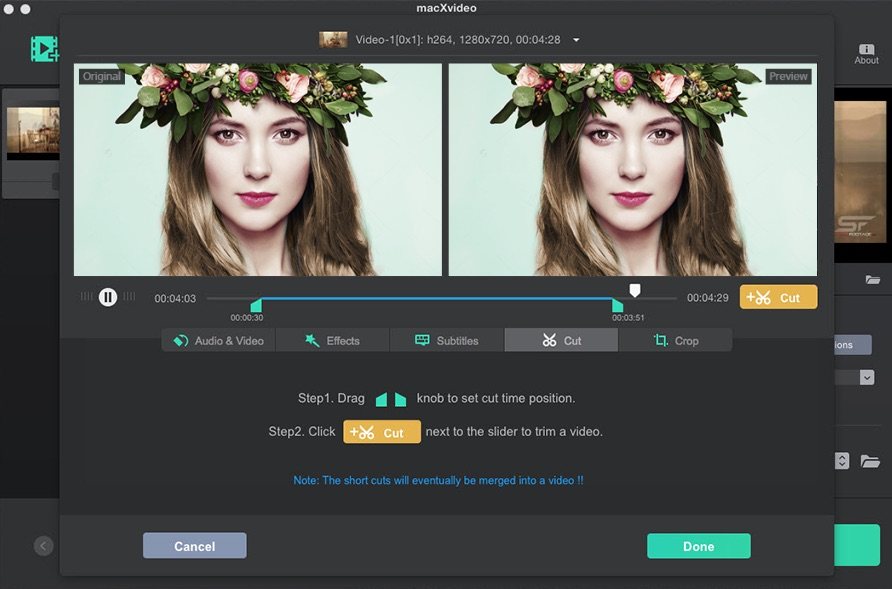The image size is (892, 589).
Task: Open the output folder icon beside the stepper
Action: click(x=871, y=461)
